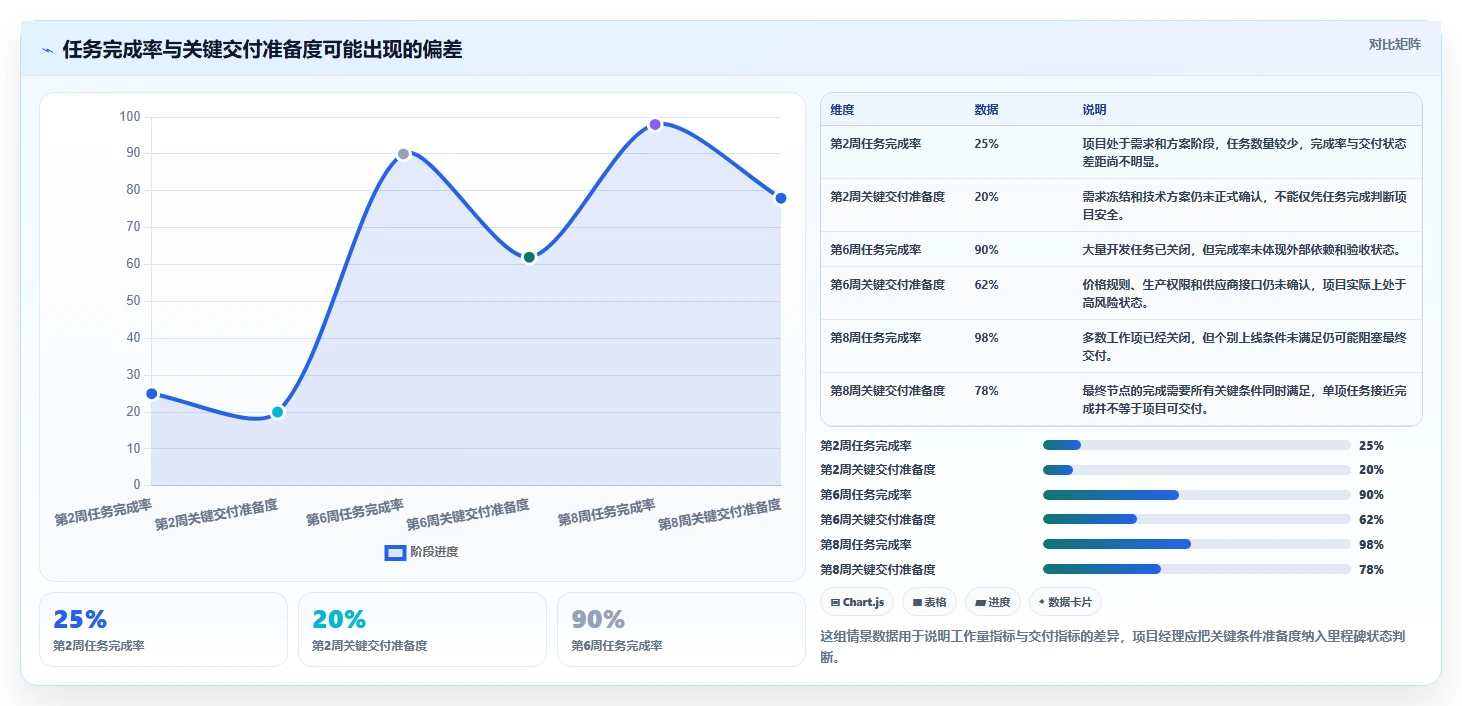Click the 98% value in the table
This screenshot has width=1462, height=706.
pos(986,338)
